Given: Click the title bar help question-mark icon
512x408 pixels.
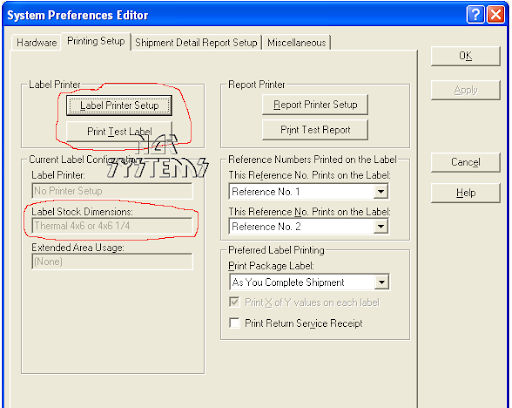Looking at the screenshot, I should point(475,15).
